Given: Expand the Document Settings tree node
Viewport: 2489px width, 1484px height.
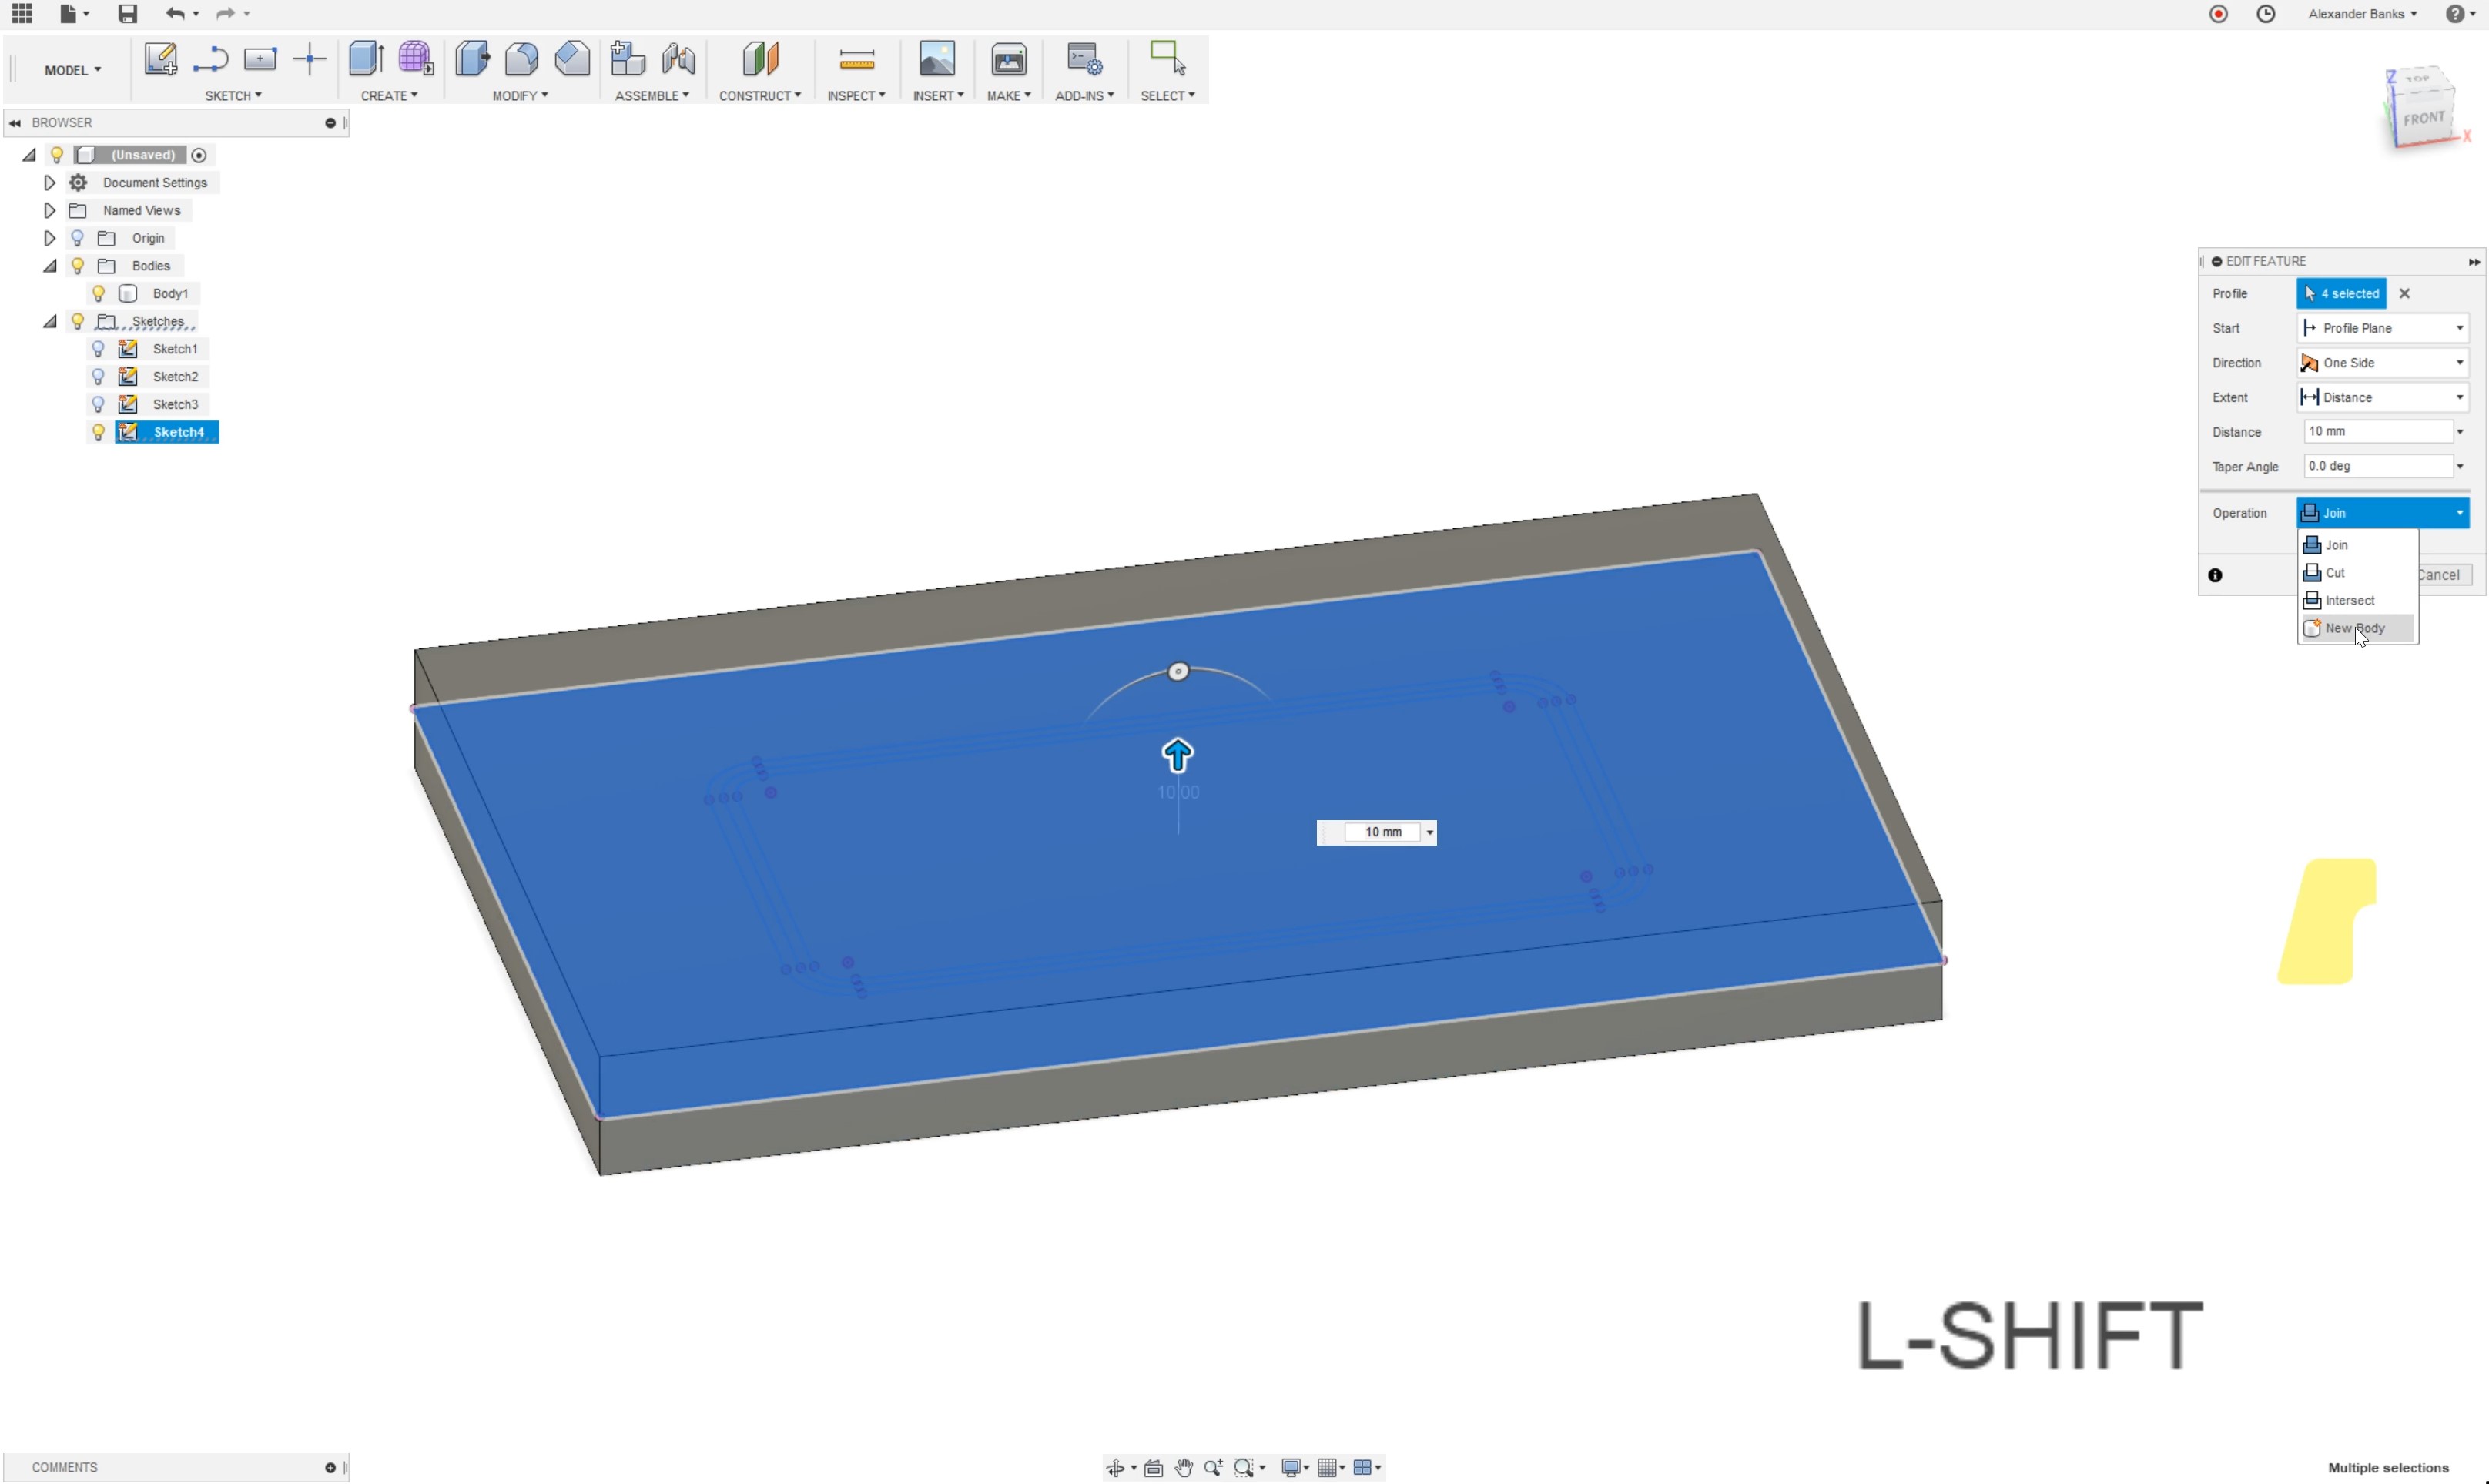Looking at the screenshot, I should click(x=49, y=183).
